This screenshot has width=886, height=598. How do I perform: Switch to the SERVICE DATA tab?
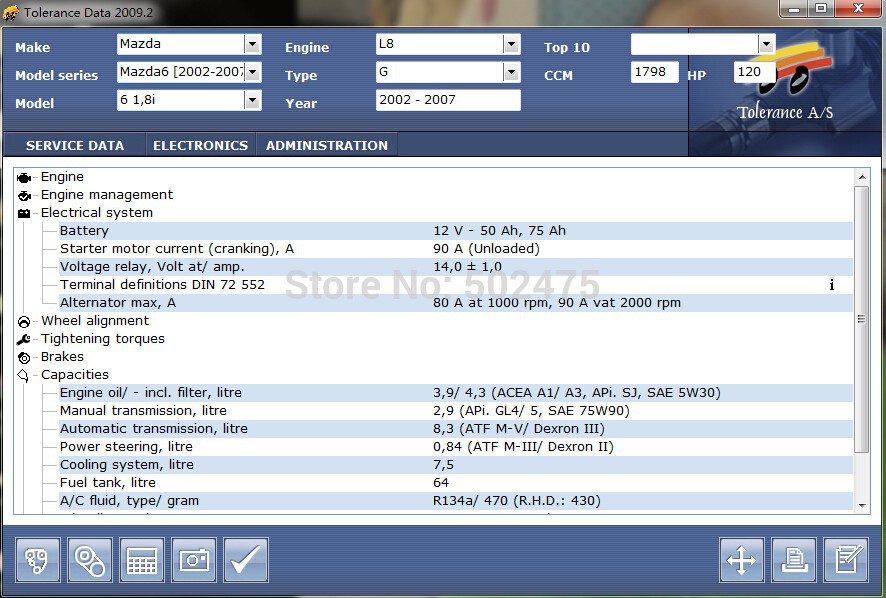coord(75,145)
